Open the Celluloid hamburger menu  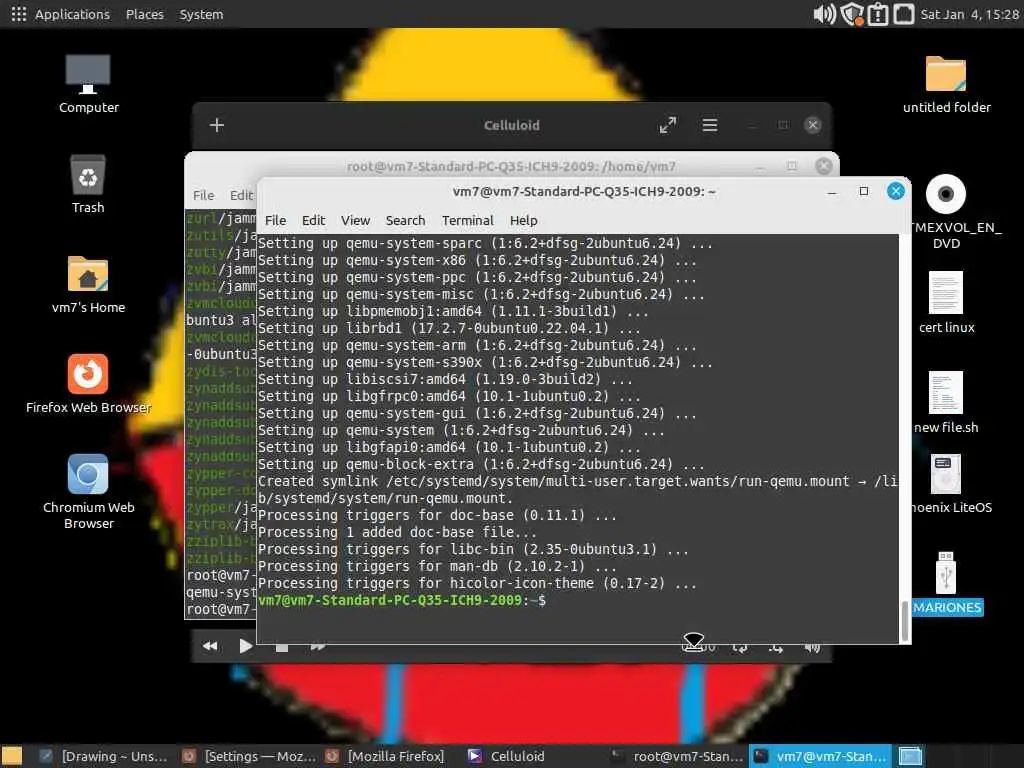point(710,125)
